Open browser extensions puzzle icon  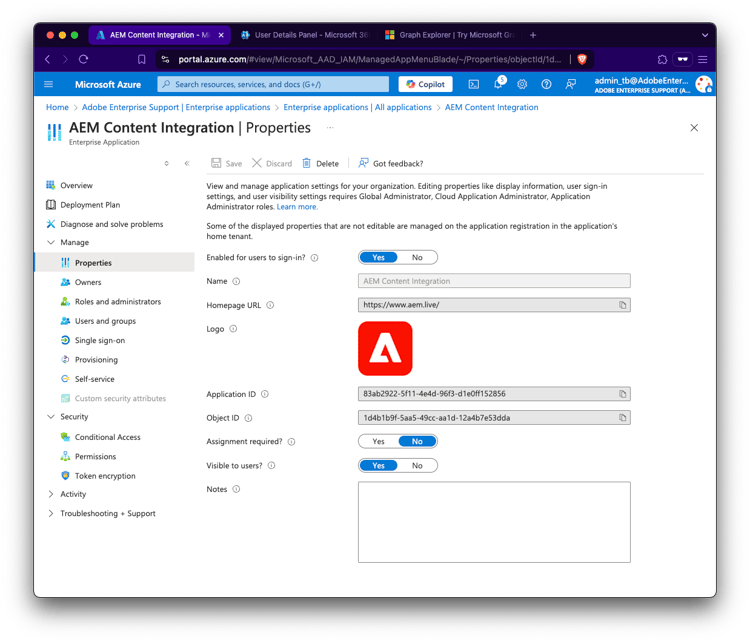(662, 59)
